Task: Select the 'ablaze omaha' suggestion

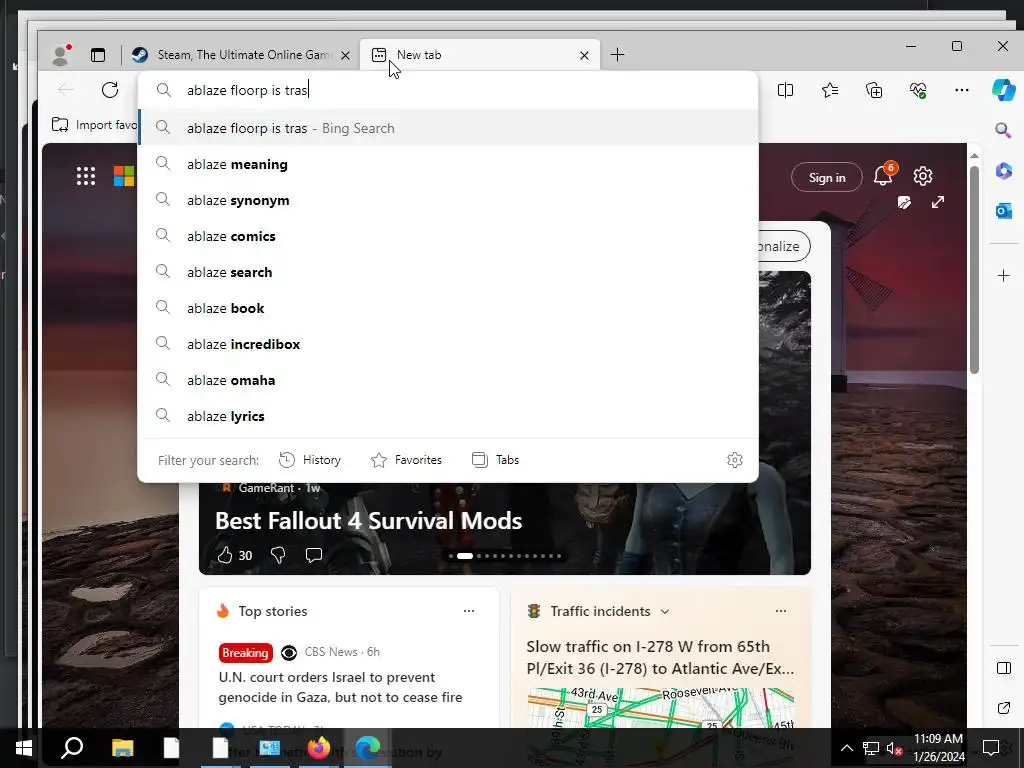Action: (448, 379)
